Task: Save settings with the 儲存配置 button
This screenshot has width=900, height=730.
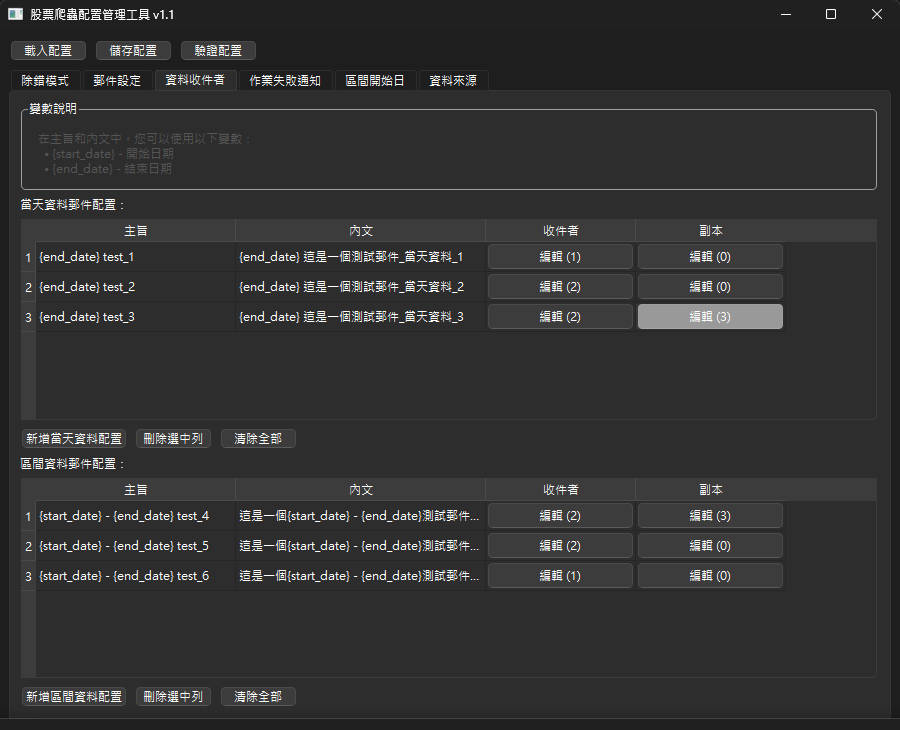Action: [x=133, y=51]
